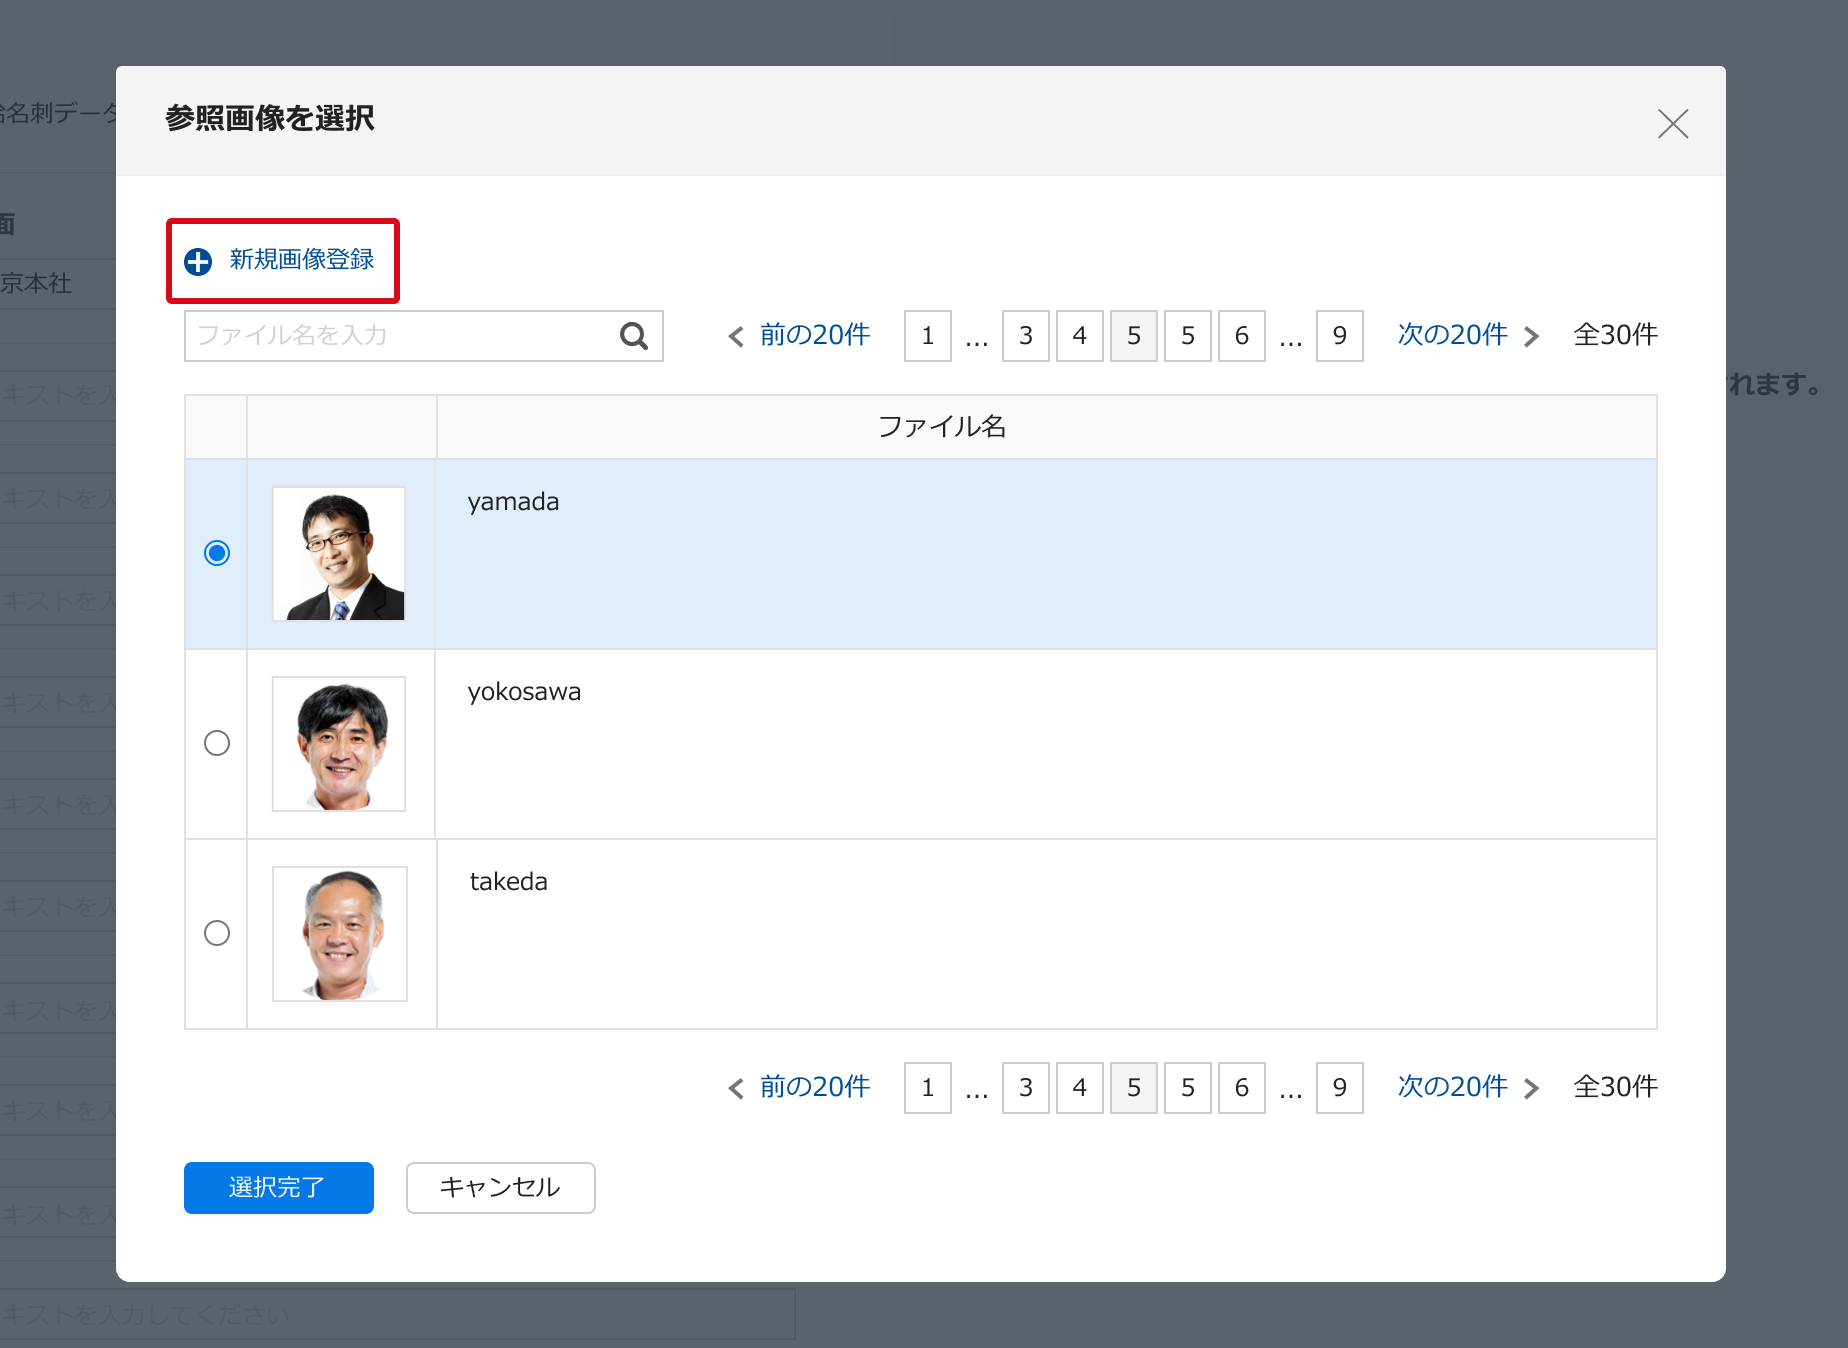Click the plus icon for new image registration

[x=198, y=261]
